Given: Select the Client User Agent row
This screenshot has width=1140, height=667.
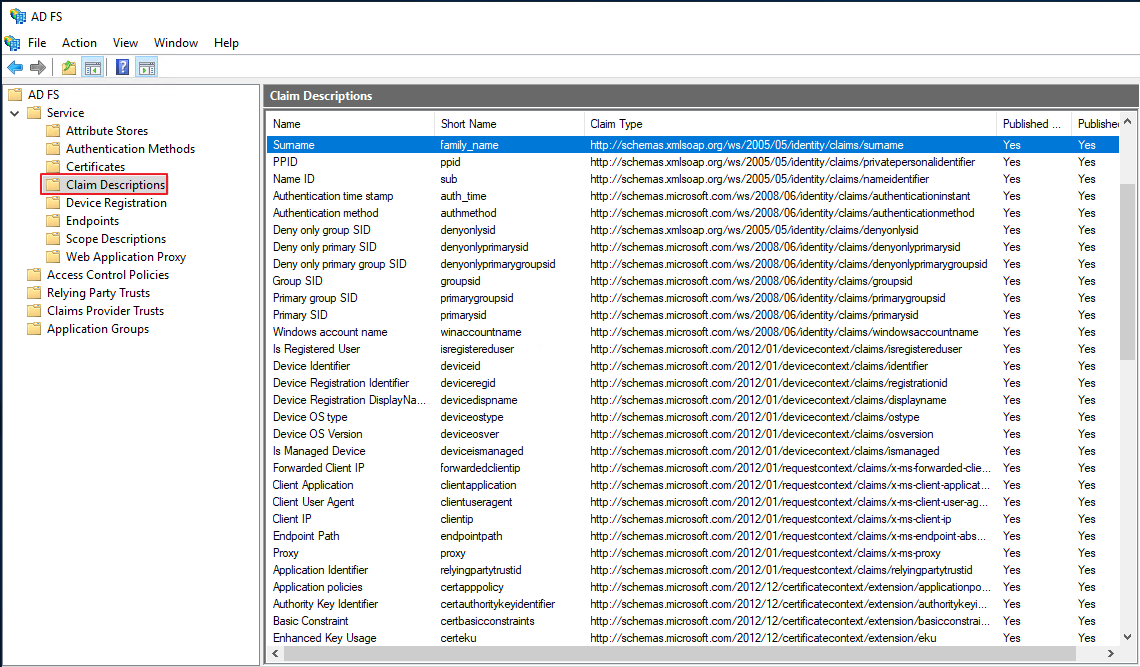Looking at the screenshot, I should tap(692, 502).
